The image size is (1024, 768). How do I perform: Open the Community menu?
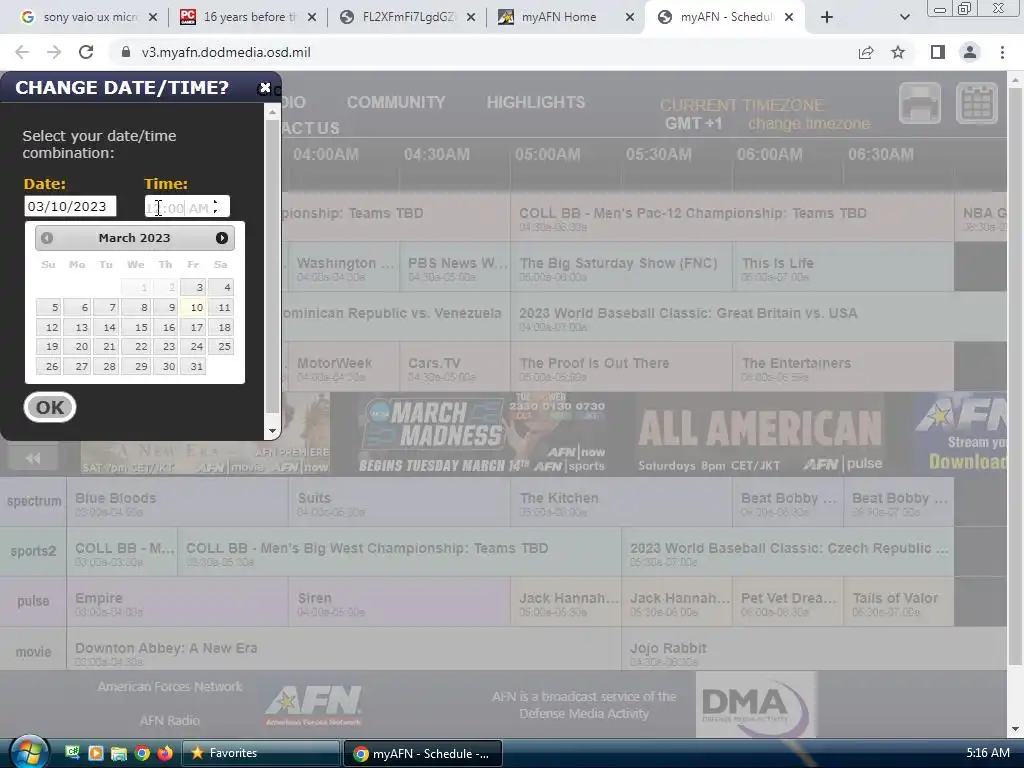(396, 103)
